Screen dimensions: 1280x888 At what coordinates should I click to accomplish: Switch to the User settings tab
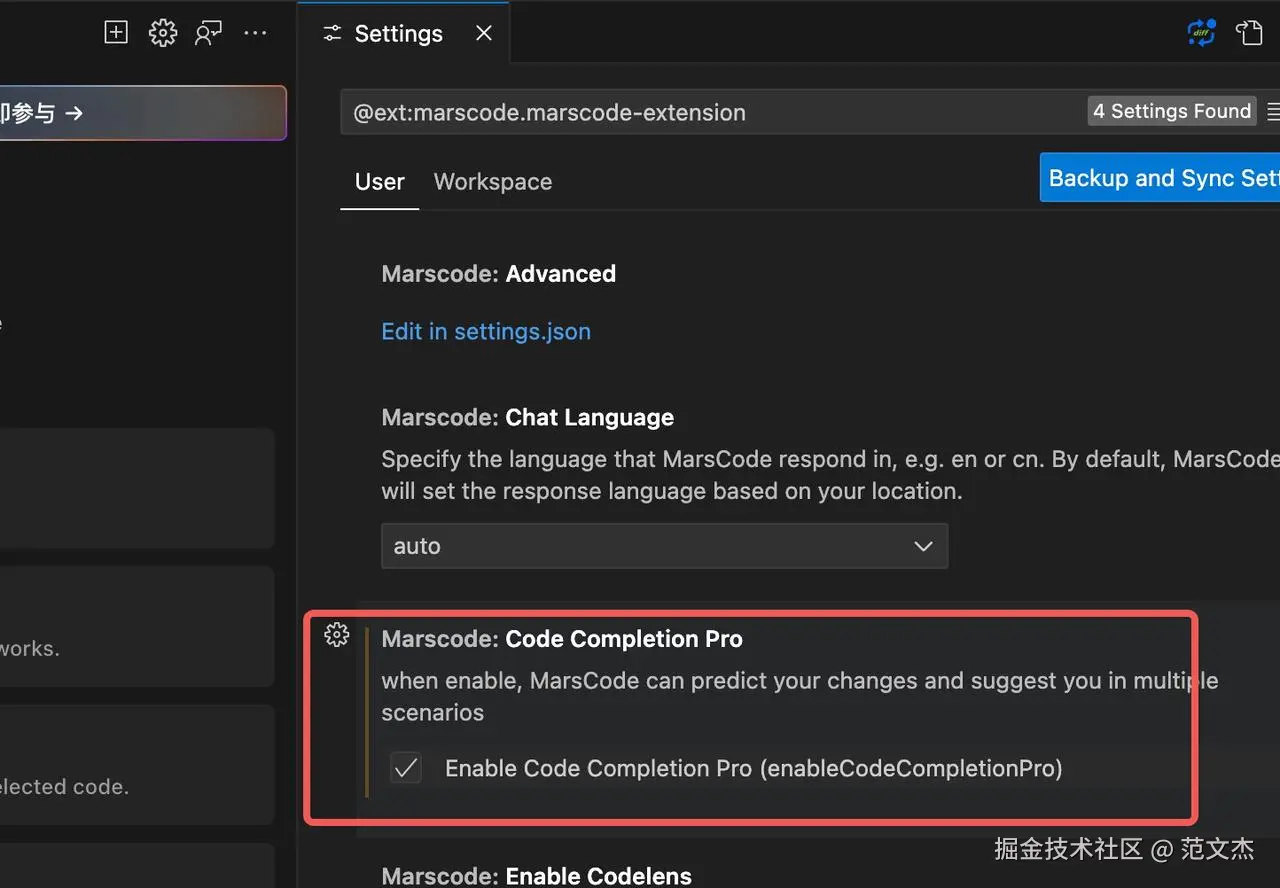380,182
